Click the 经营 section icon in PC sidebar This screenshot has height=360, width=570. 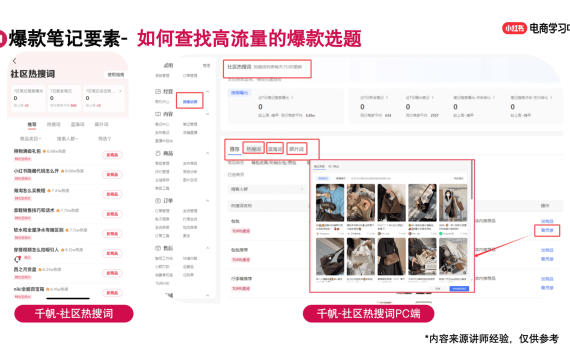click(158, 91)
